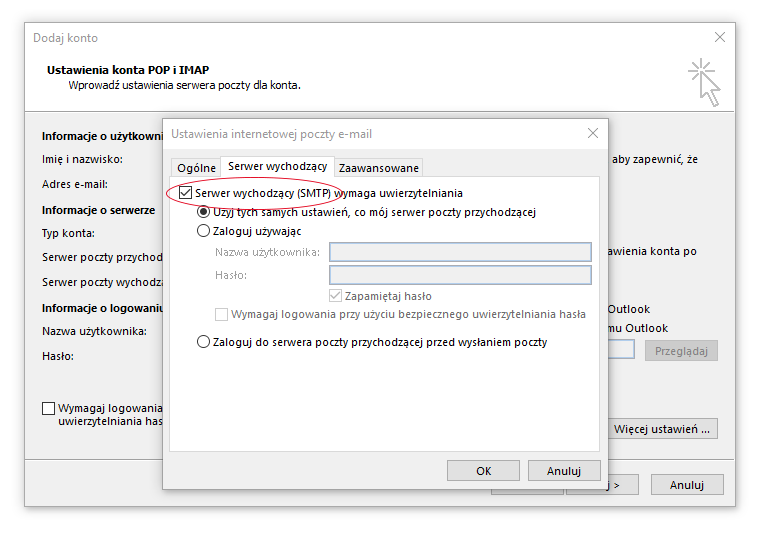
Task: Switch to the Ogólne tab
Action: coord(196,168)
